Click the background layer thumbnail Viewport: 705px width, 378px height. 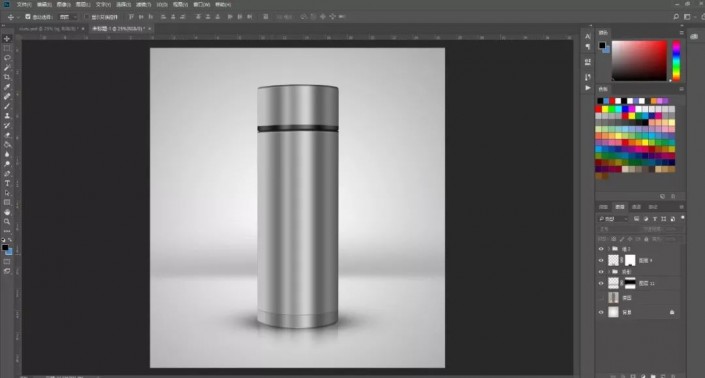tap(613, 312)
